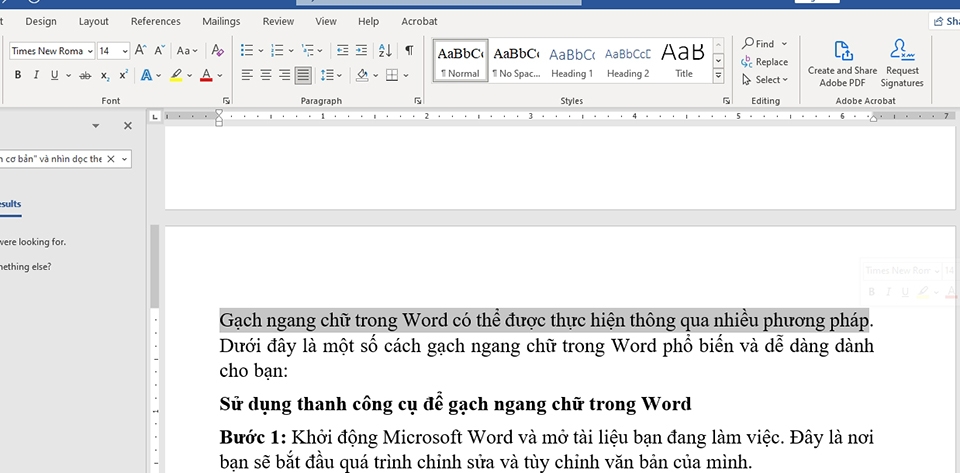Open the Review tab

coord(279,21)
